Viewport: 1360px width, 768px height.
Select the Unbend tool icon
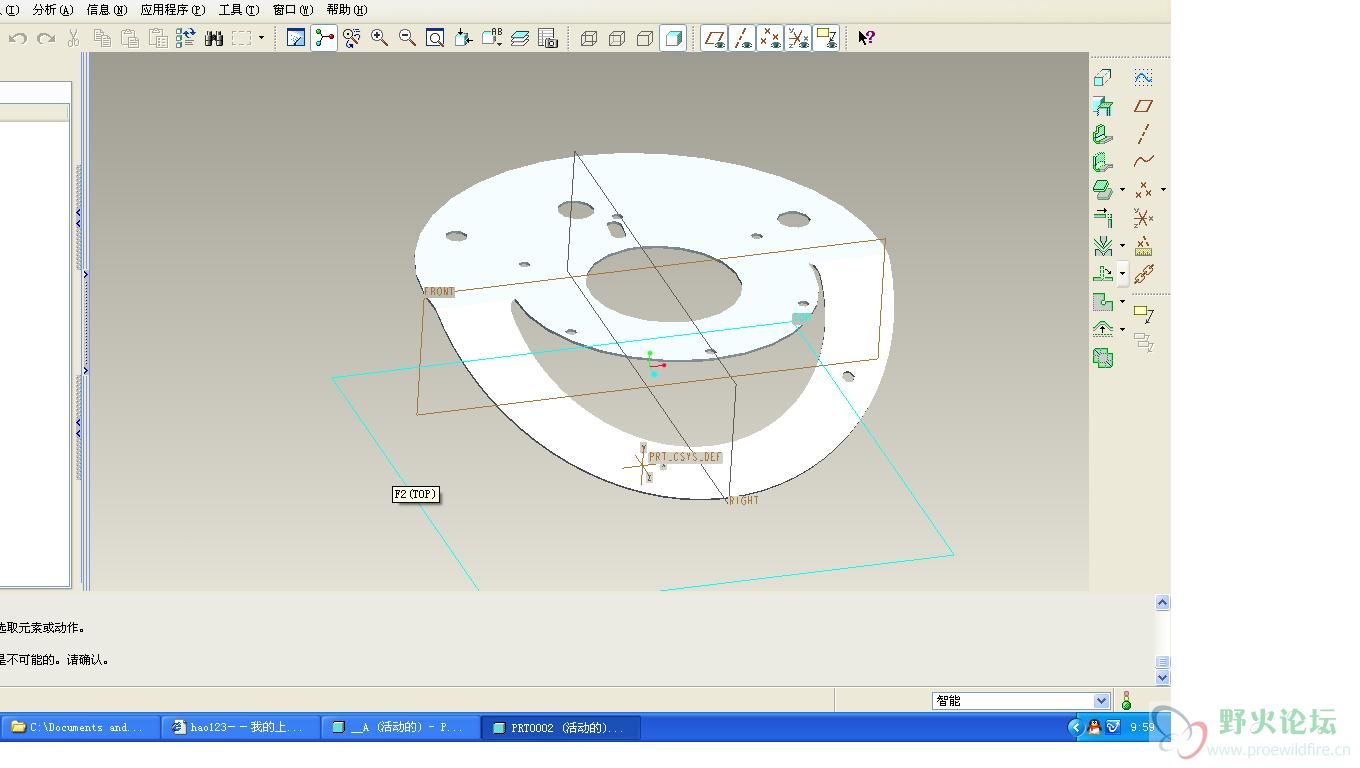(x=1102, y=273)
